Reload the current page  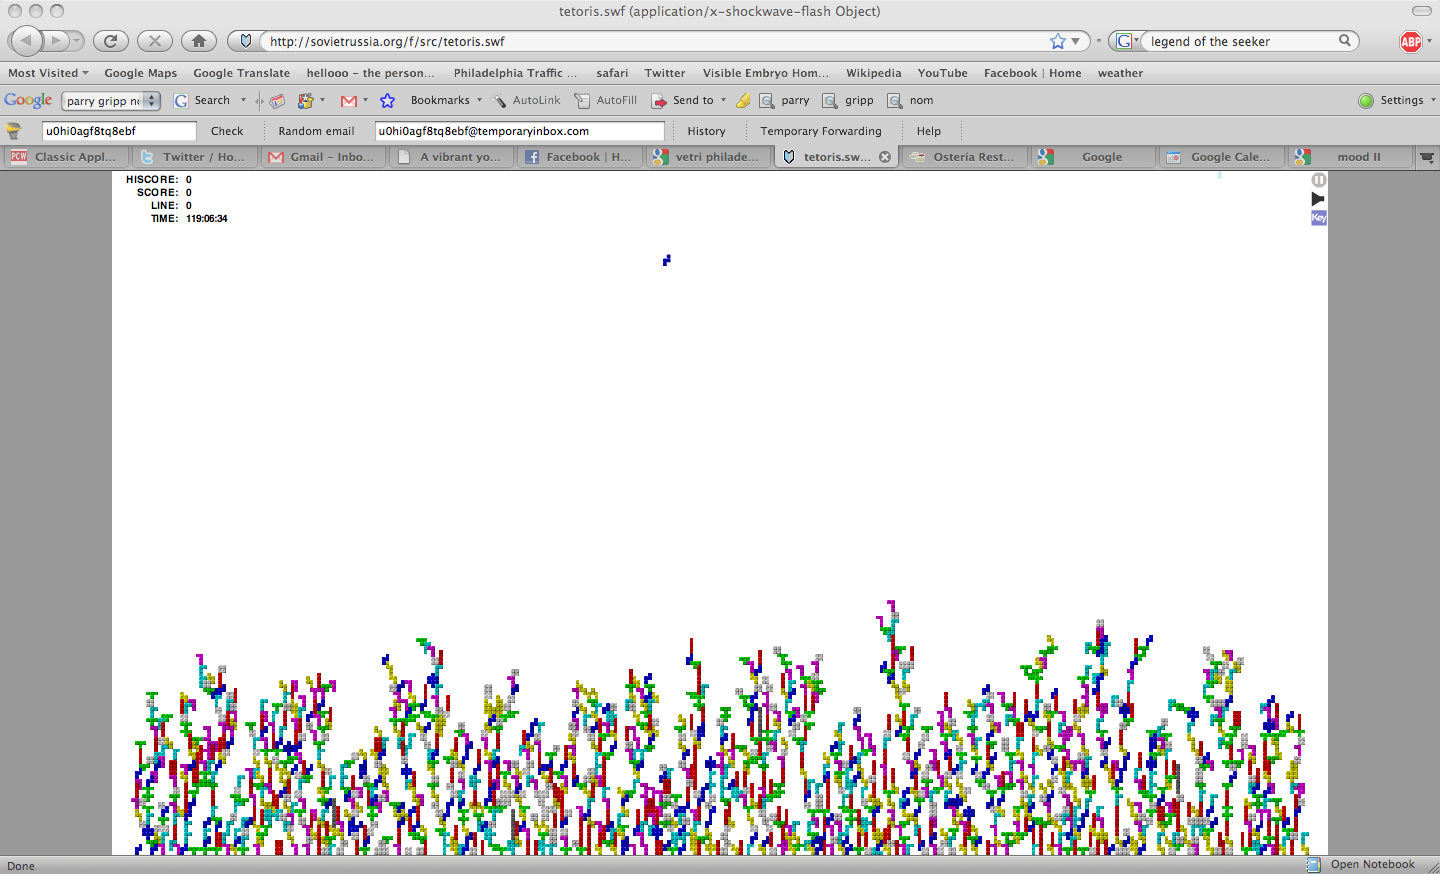[x=110, y=41]
